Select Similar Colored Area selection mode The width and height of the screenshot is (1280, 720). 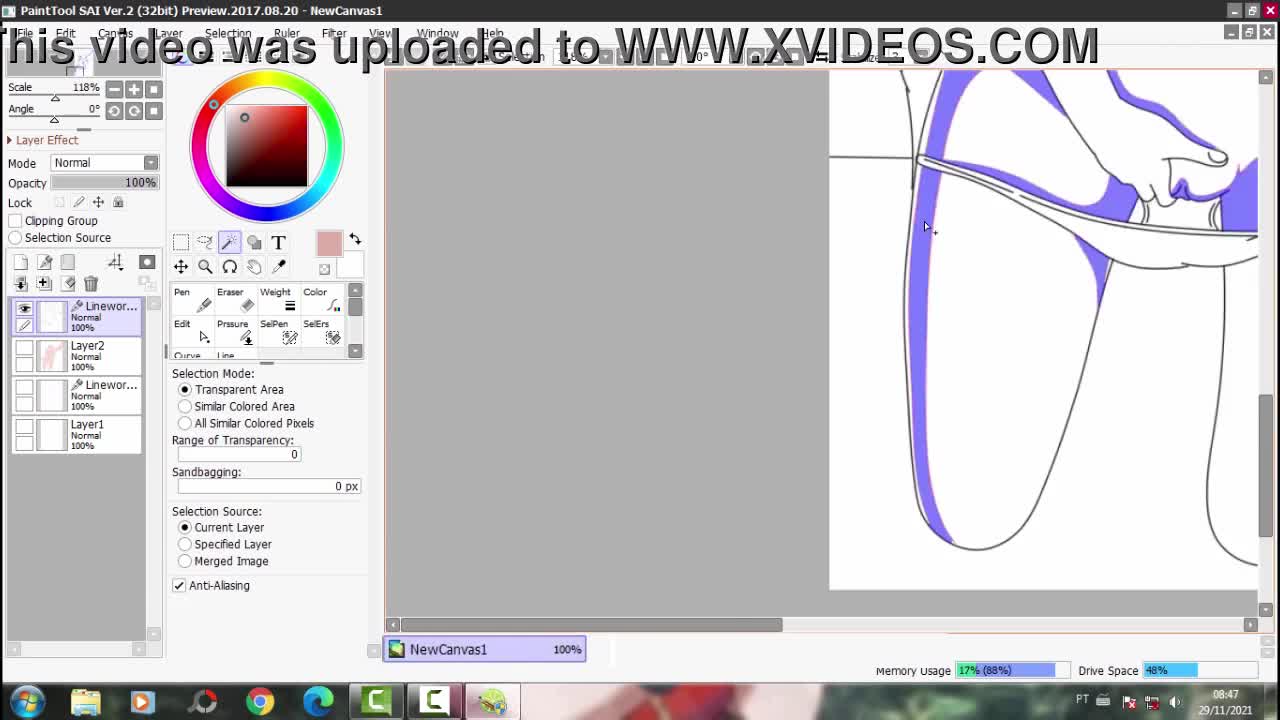coord(185,407)
